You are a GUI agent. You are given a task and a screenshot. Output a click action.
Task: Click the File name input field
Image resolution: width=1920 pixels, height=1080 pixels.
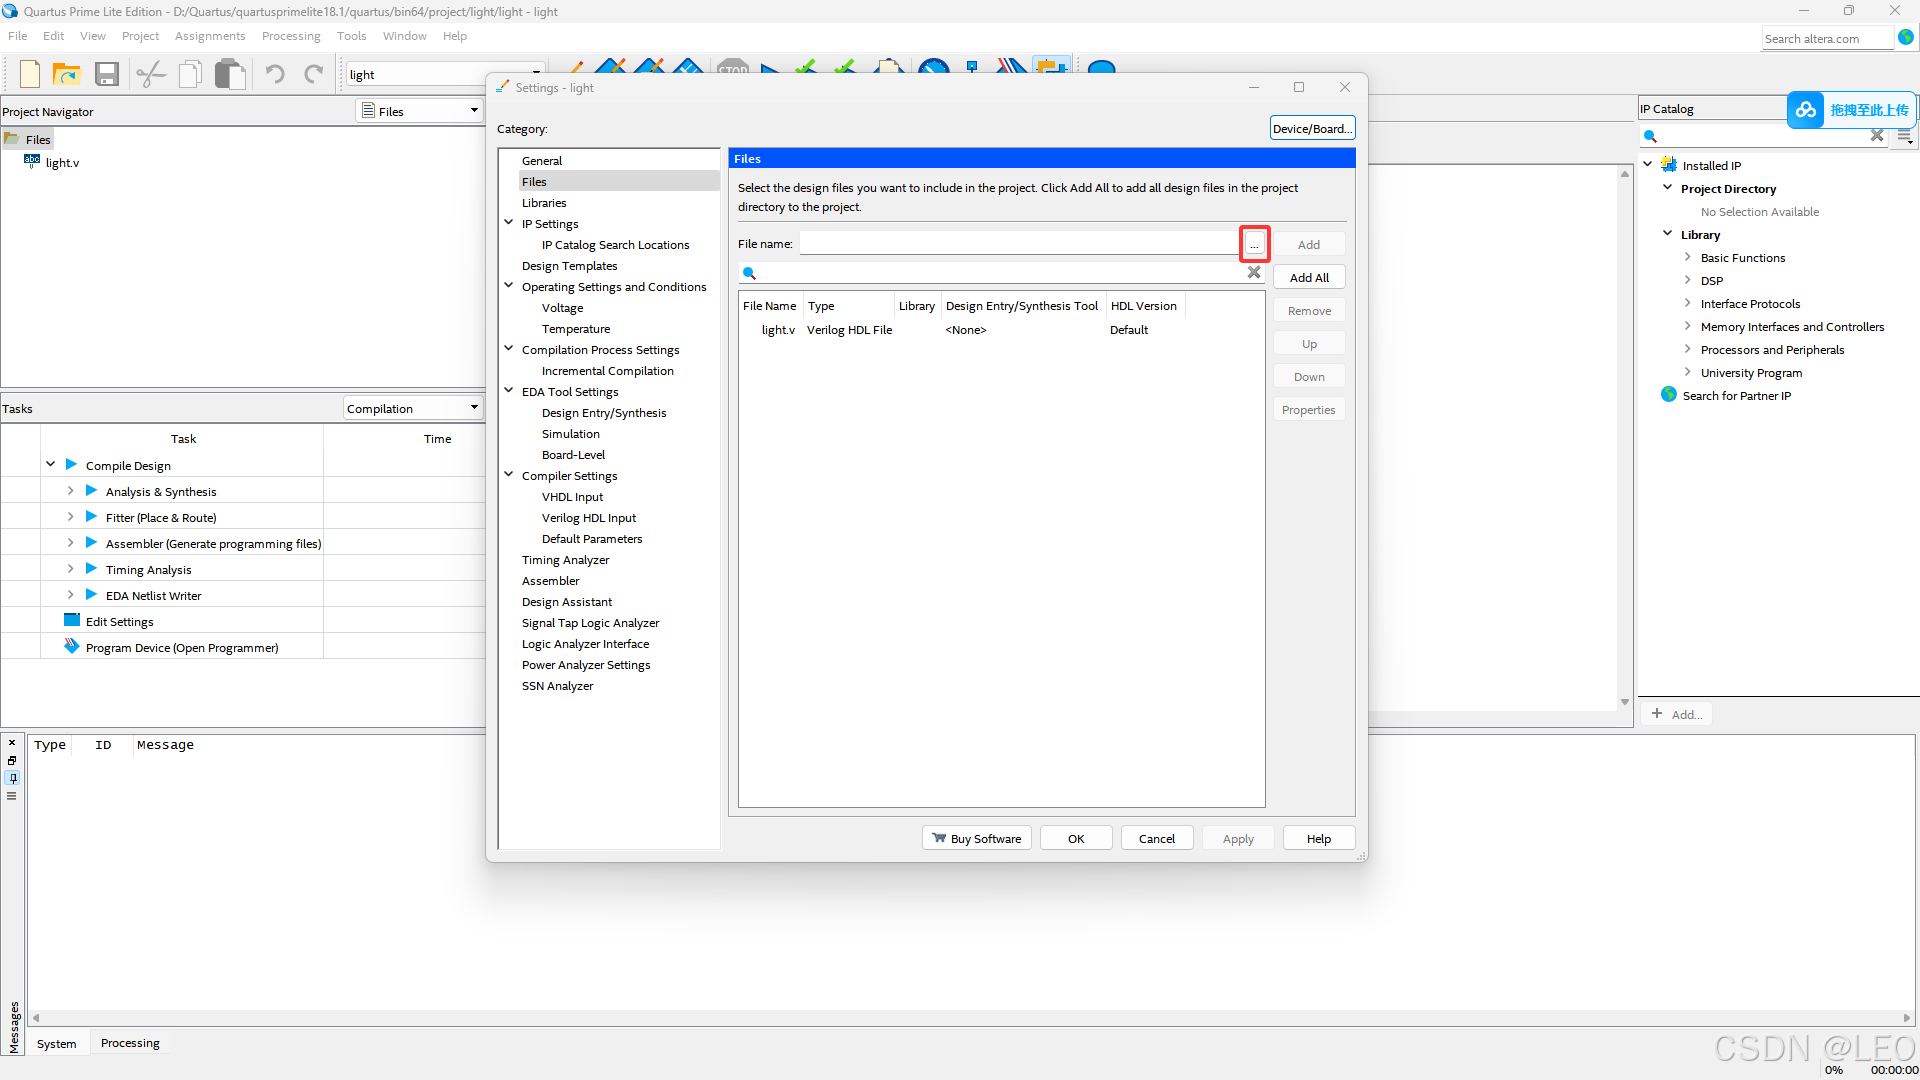coord(1018,244)
